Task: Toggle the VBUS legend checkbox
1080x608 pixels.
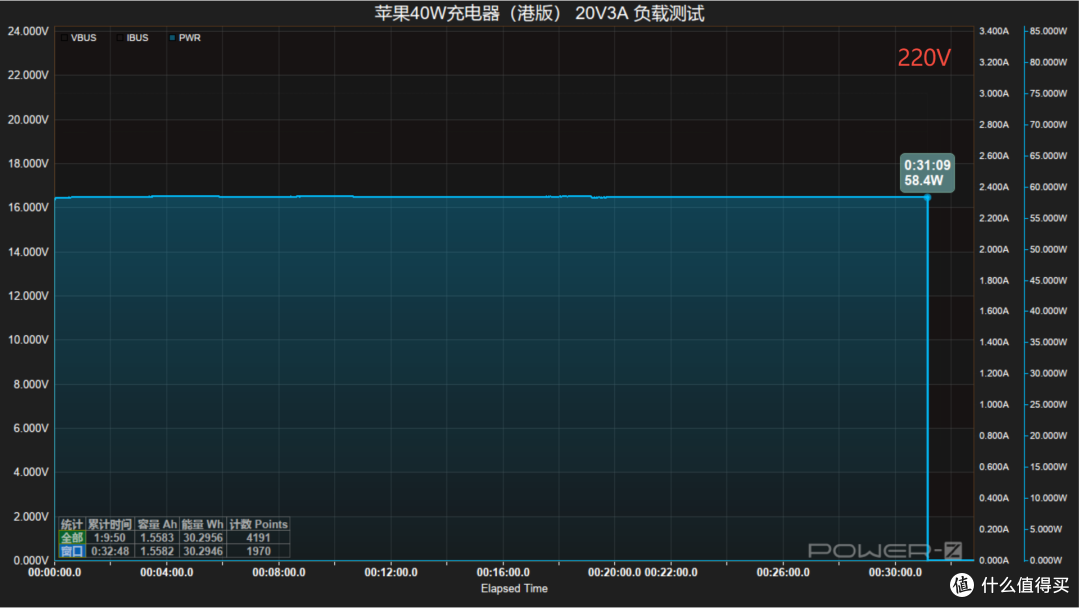Action: pos(65,38)
